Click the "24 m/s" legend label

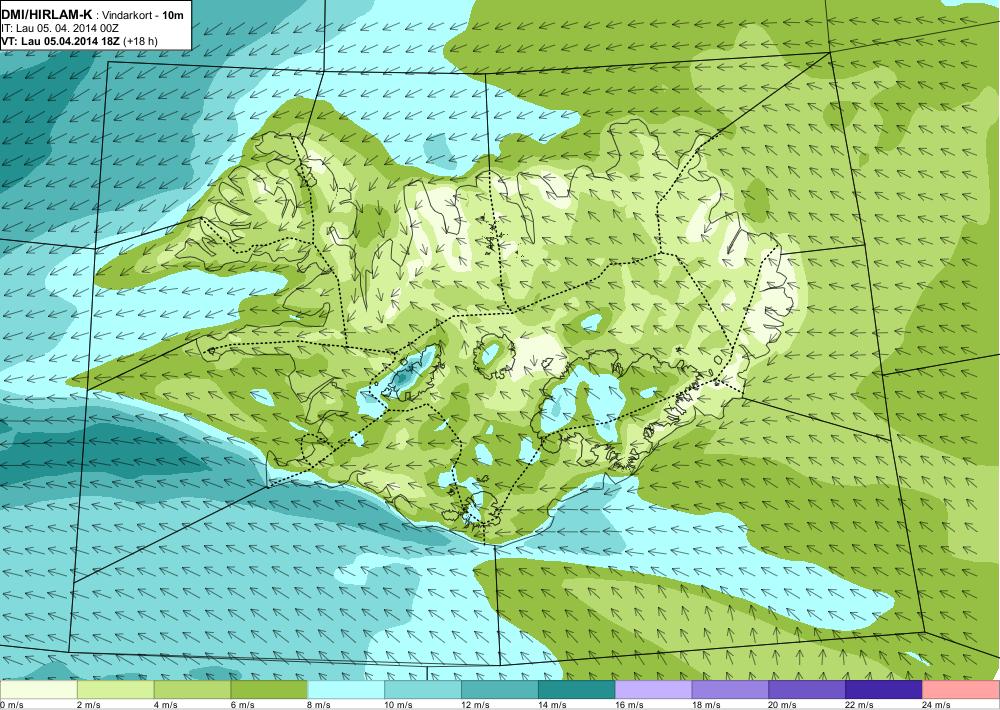tap(937, 705)
